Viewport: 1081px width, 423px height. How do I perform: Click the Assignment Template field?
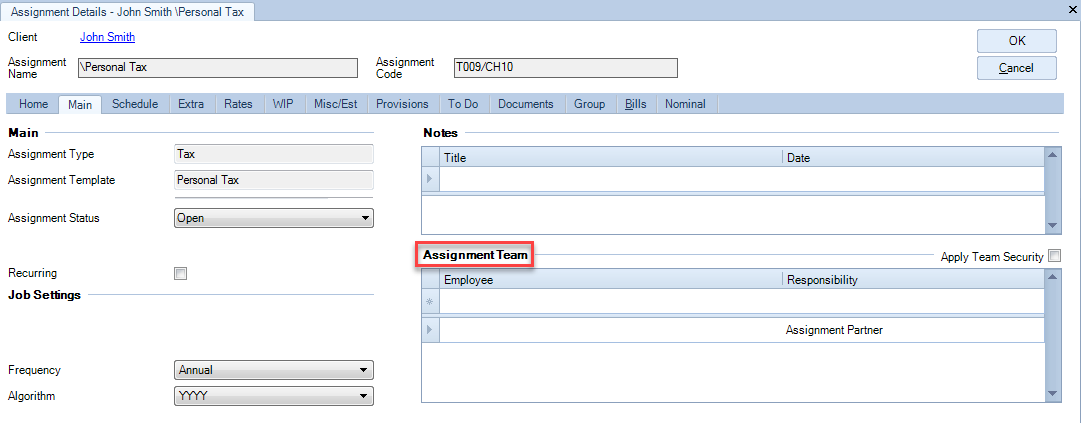274,180
